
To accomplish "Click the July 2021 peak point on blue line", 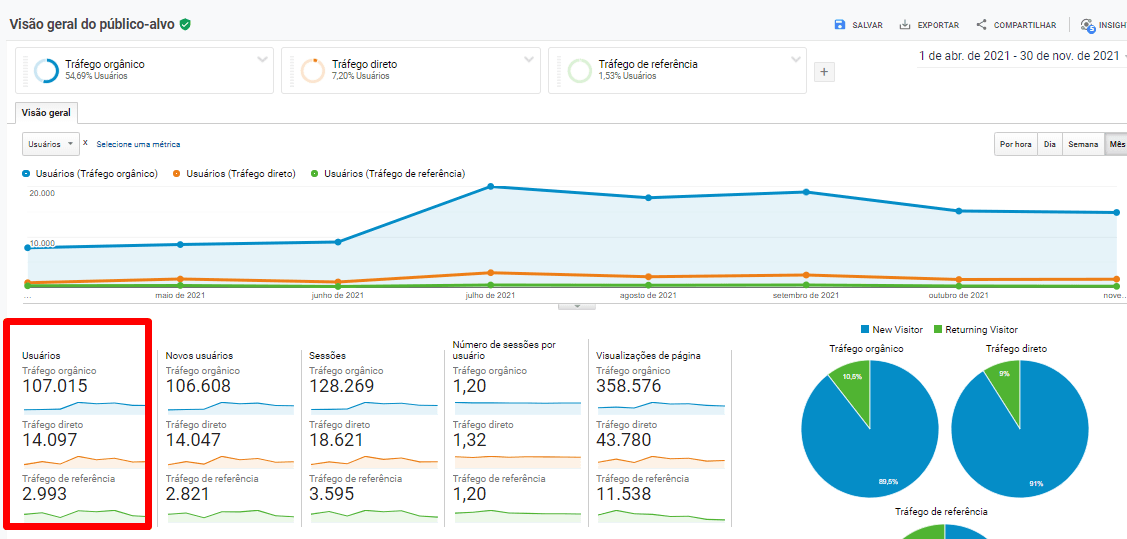I will 491,186.
